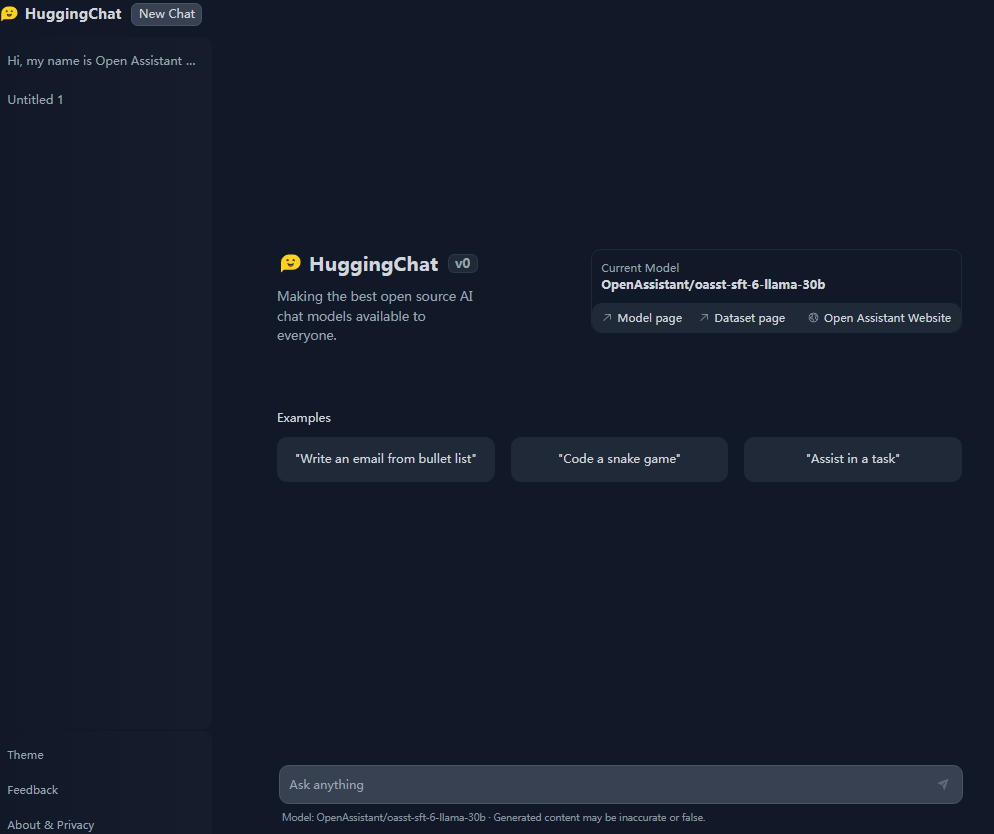Click the arrow icon beside Dataset page
This screenshot has height=834, width=994.
[704, 318]
